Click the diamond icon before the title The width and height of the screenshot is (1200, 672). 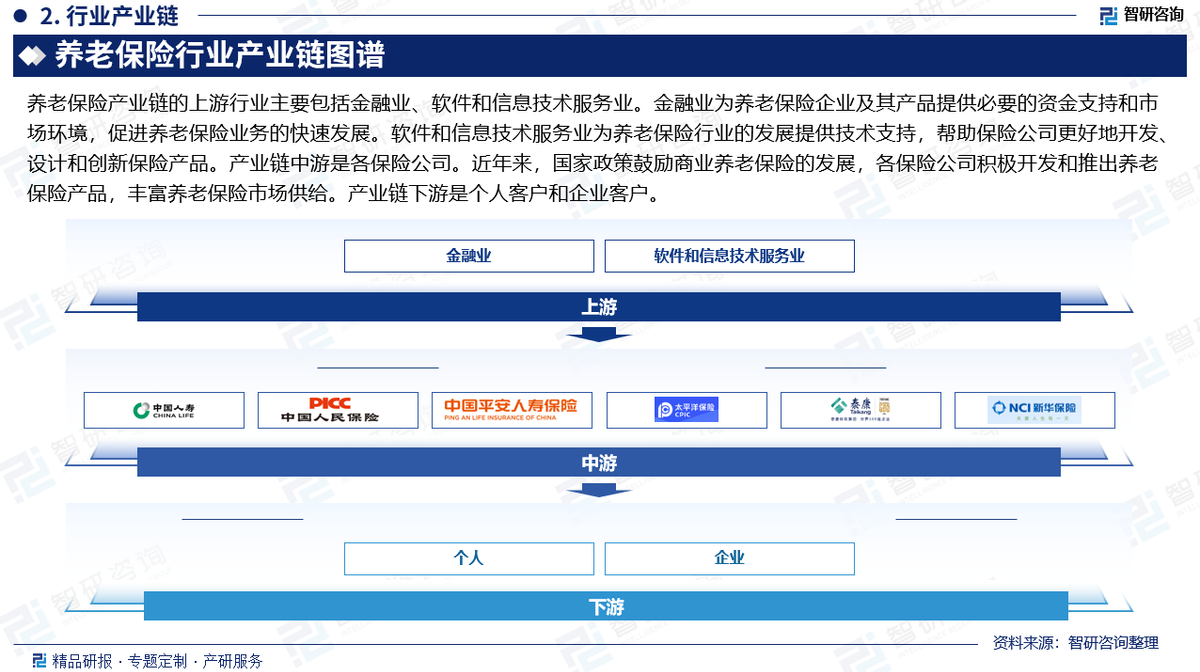click(x=34, y=56)
